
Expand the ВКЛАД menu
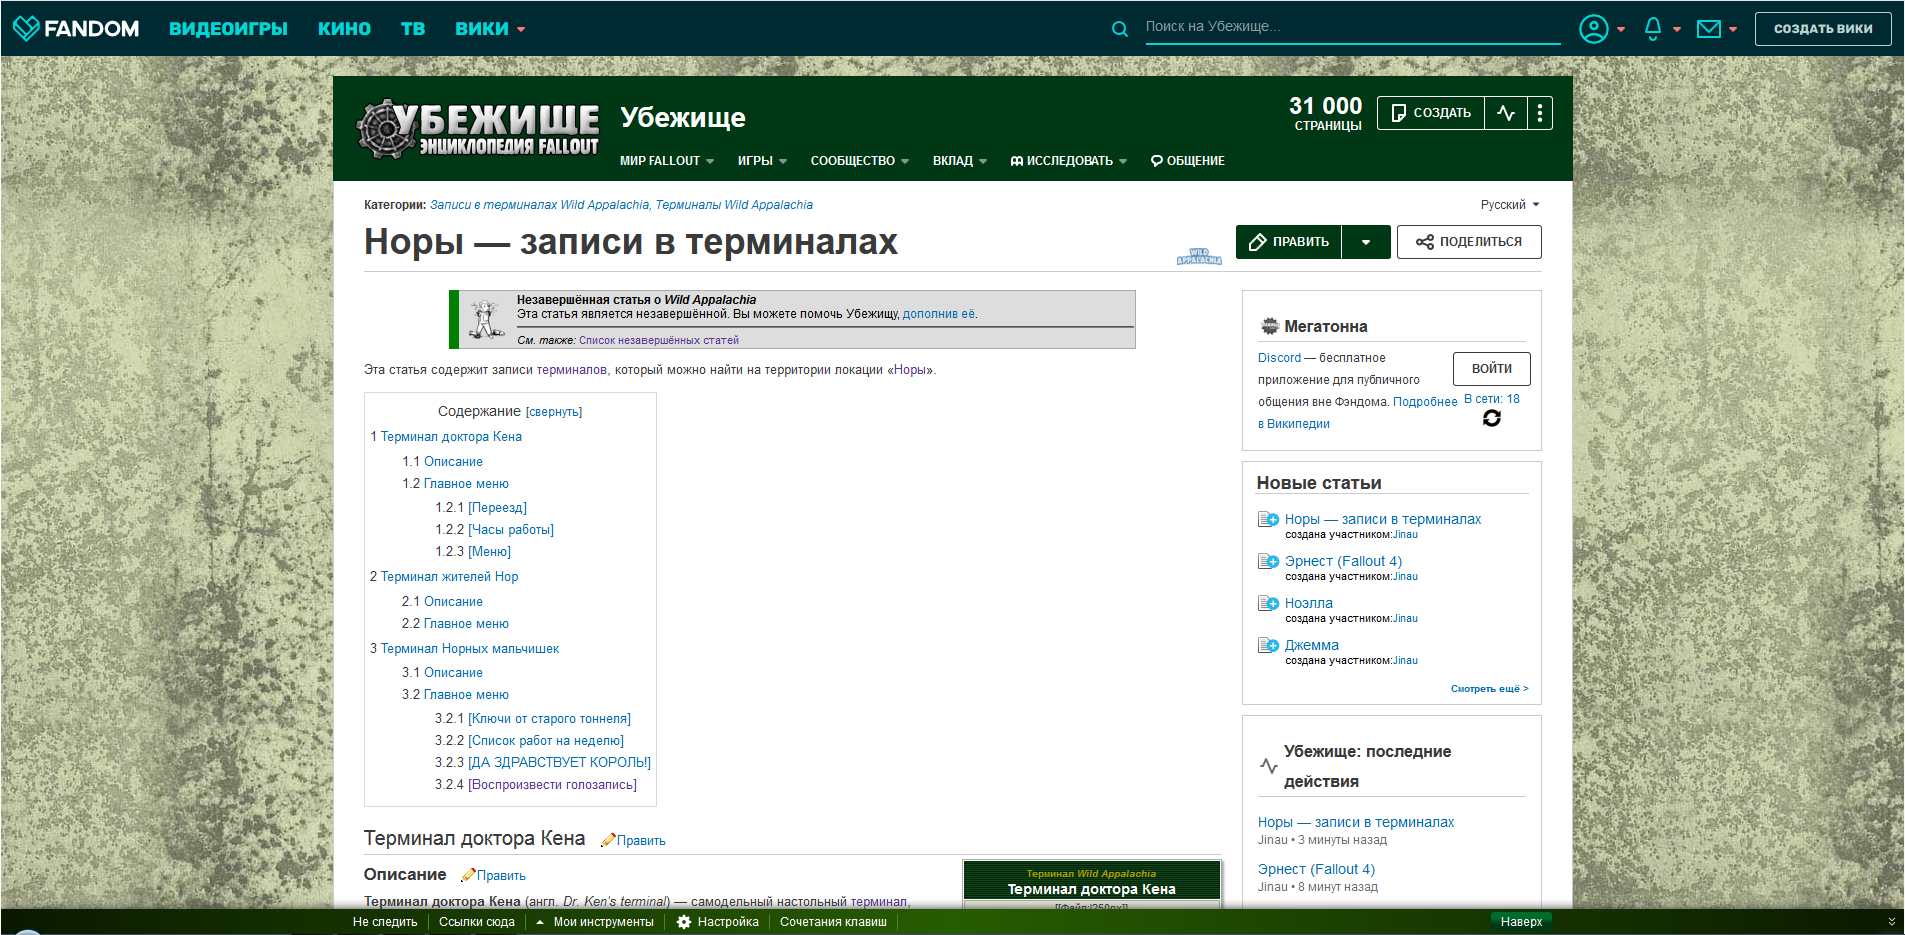click(960, 161)
